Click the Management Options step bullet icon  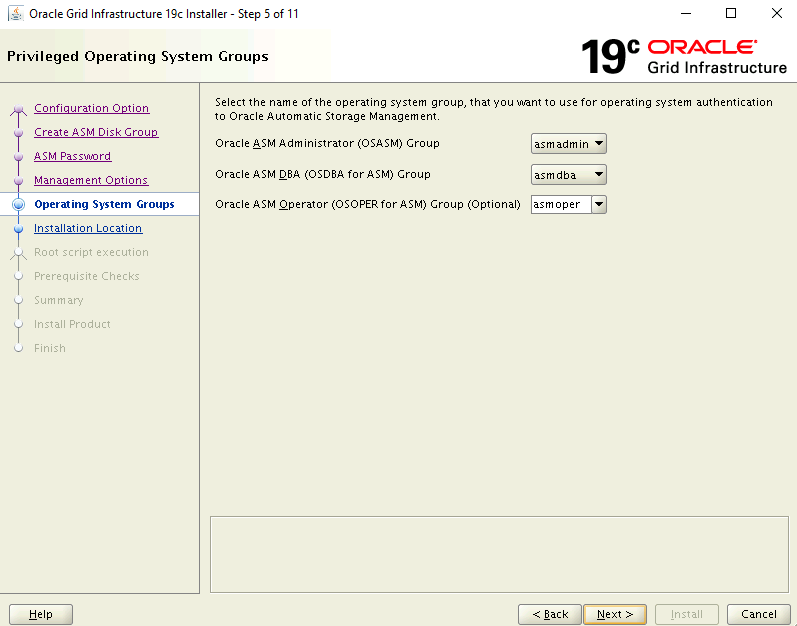click(x=19, y=180)
